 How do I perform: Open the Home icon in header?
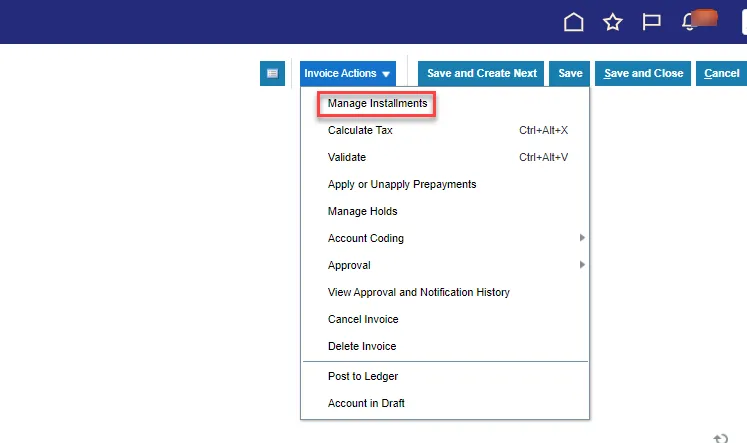coord(574,22)
